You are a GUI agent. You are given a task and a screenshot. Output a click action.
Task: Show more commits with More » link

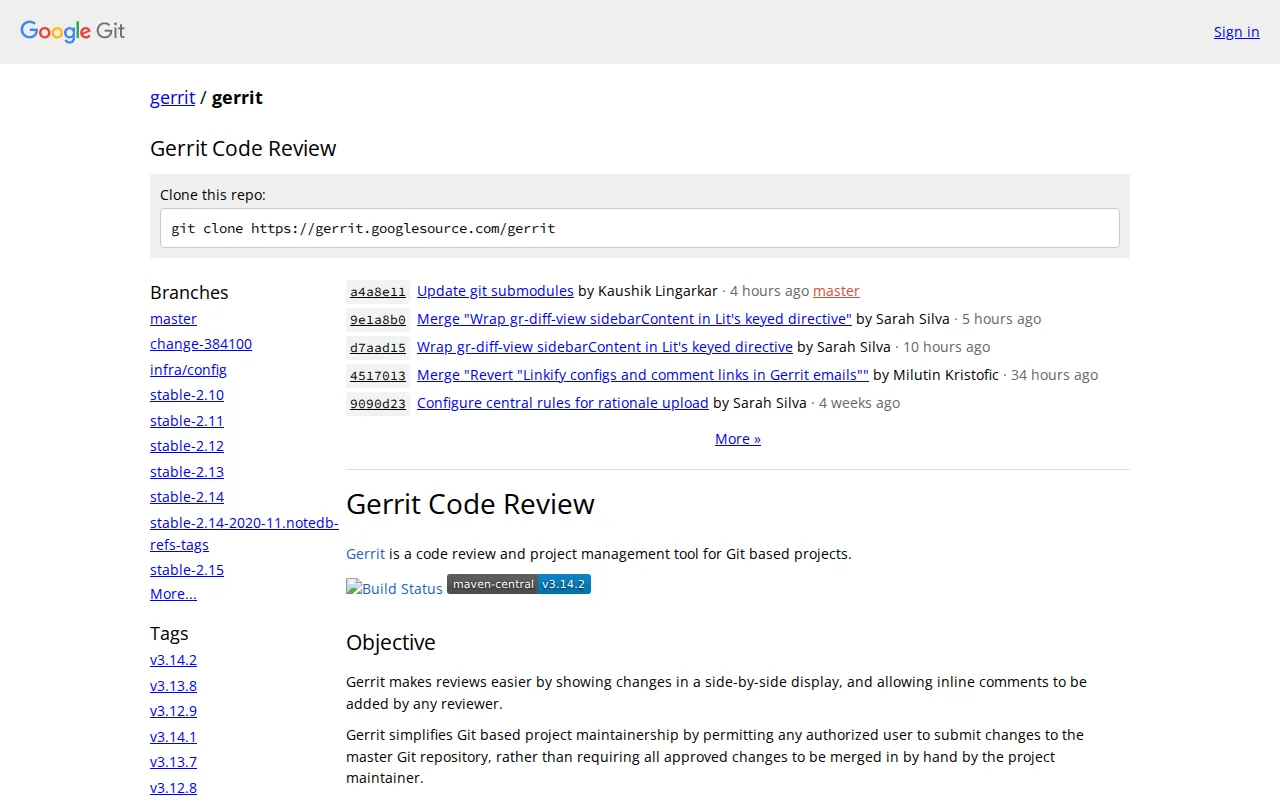(738, 438)
